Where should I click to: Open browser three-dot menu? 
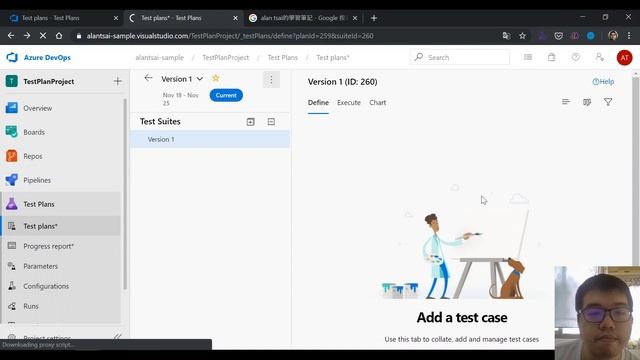tap(629, 36)
